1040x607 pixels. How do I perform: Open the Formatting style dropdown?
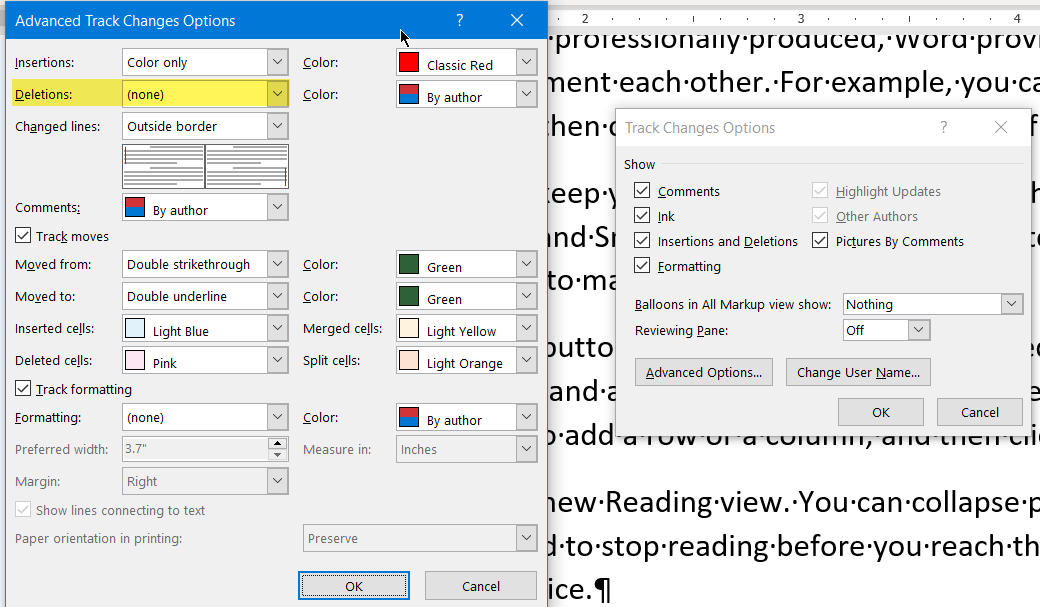[x=205, y=417]
